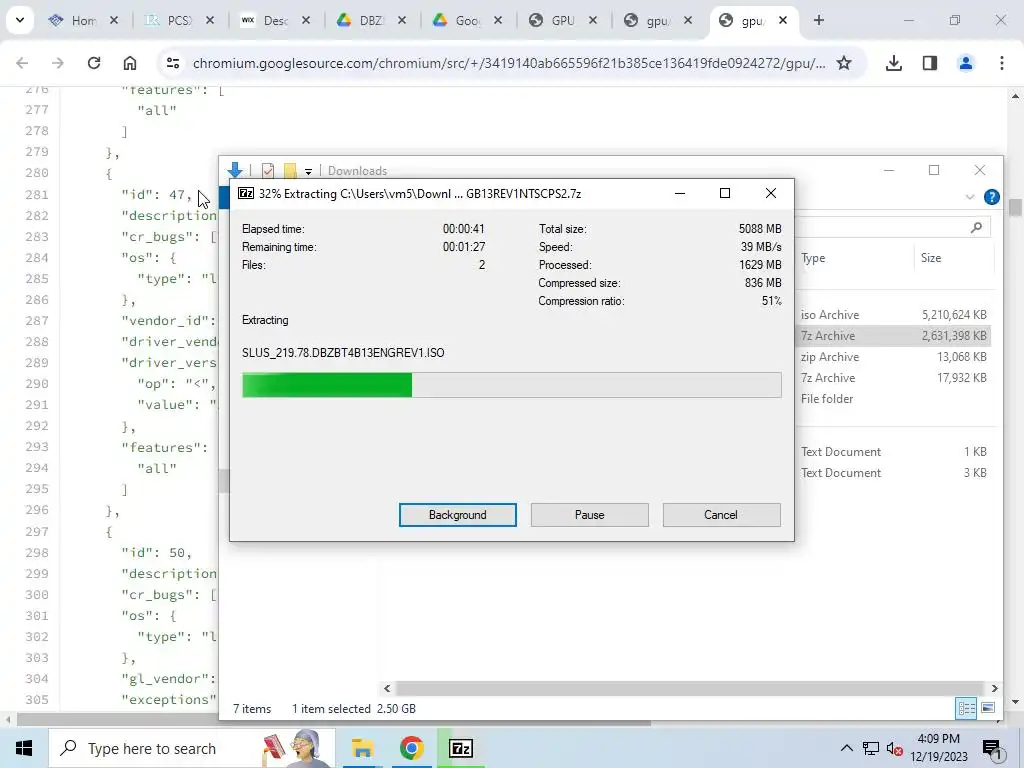This screenshot has height=768, width=1024.
Task: View site information icon in address bar
Action: 173,63
